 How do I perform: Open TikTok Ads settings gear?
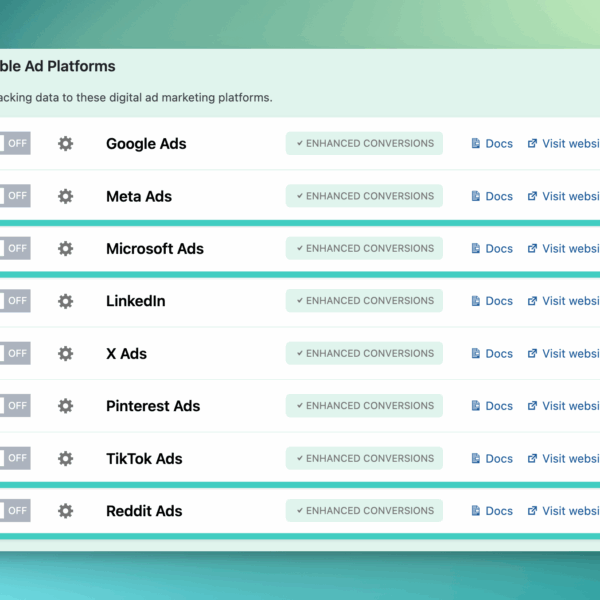tap(65, 458)
